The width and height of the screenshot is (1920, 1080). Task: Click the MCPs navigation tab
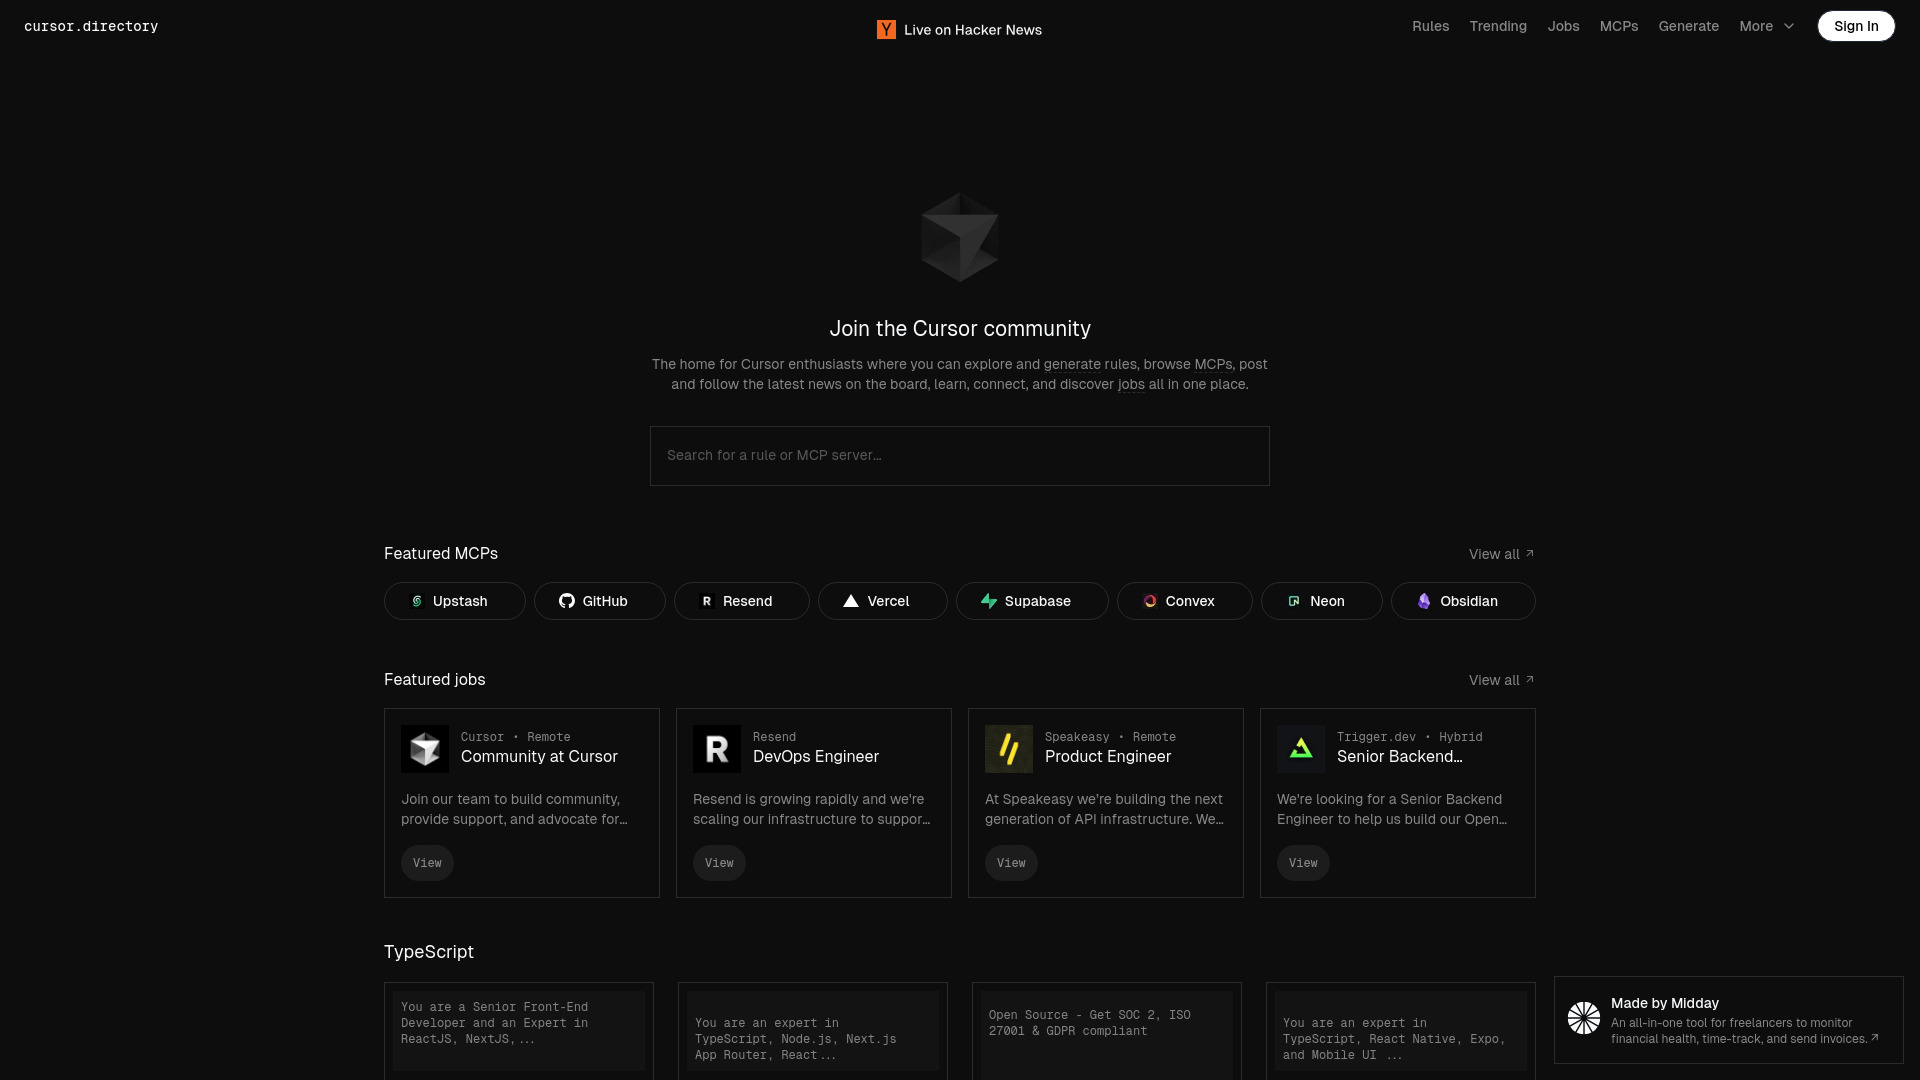point(1618,25)
